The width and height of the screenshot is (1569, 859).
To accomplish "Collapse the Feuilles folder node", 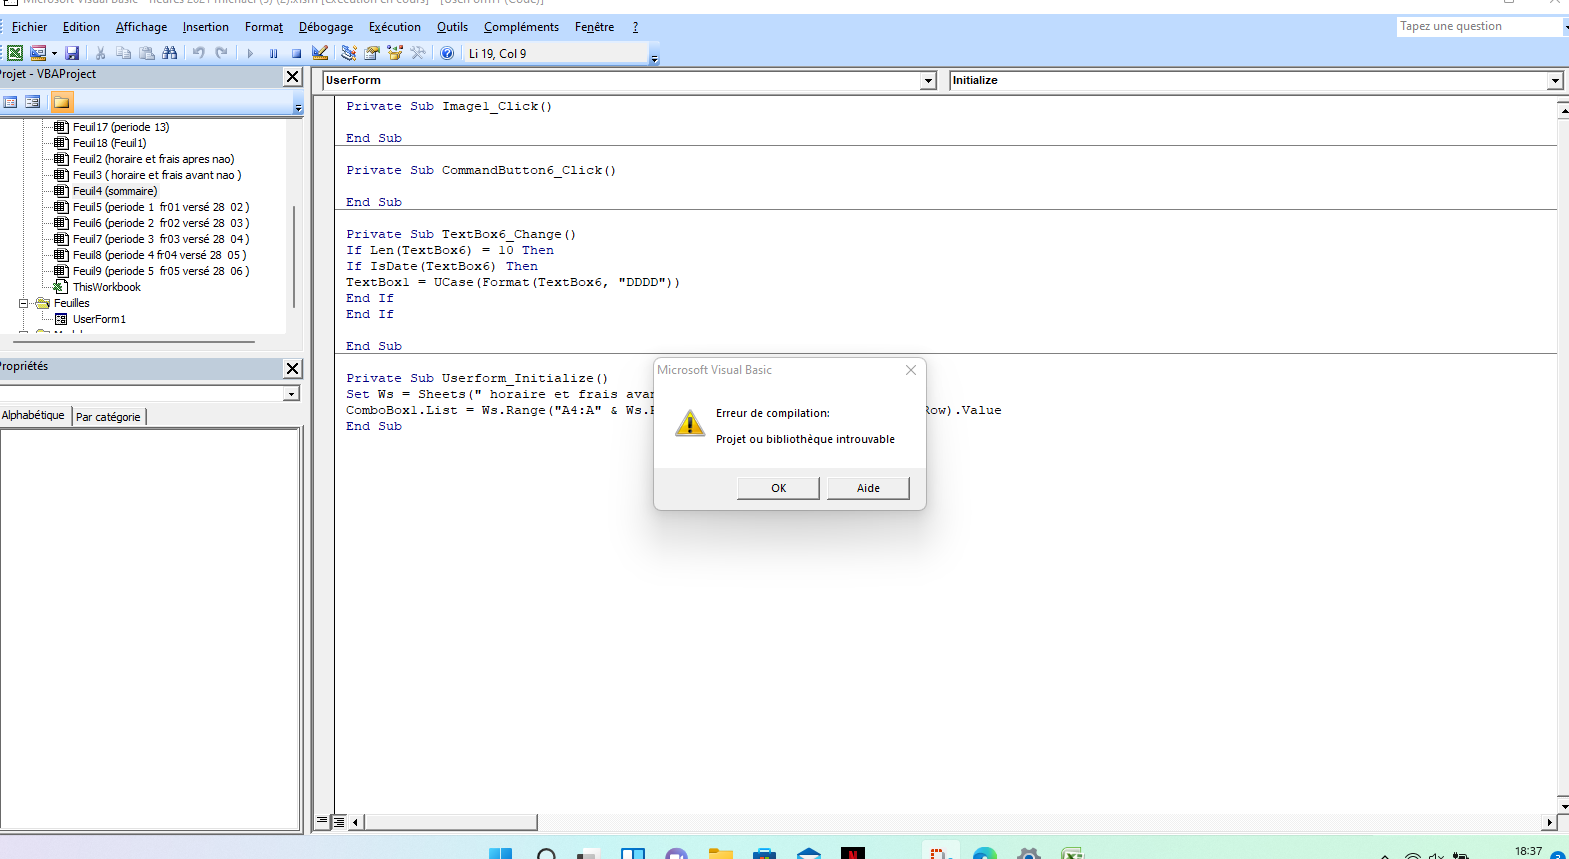I will pyautogui.click(x=24, y=303).
